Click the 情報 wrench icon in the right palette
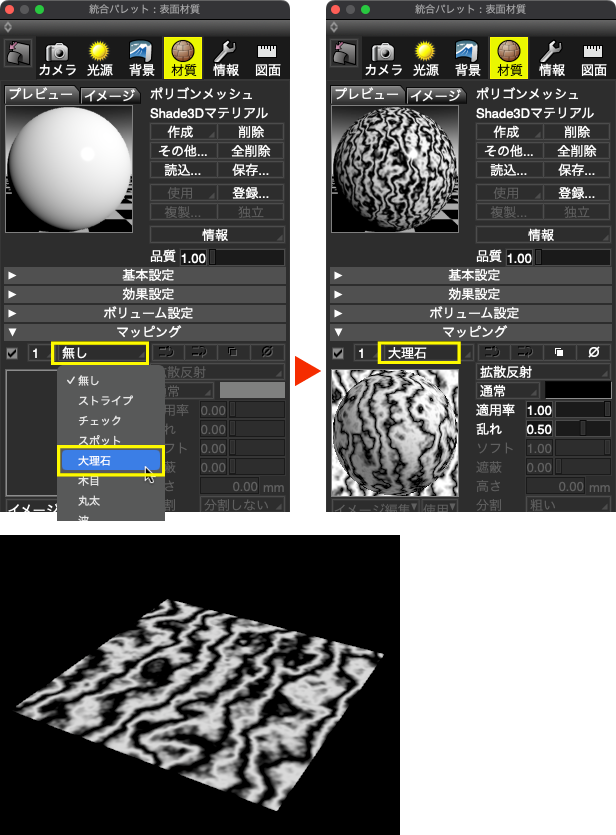Viewport: 616px width, 835px height. pos(552,59)
